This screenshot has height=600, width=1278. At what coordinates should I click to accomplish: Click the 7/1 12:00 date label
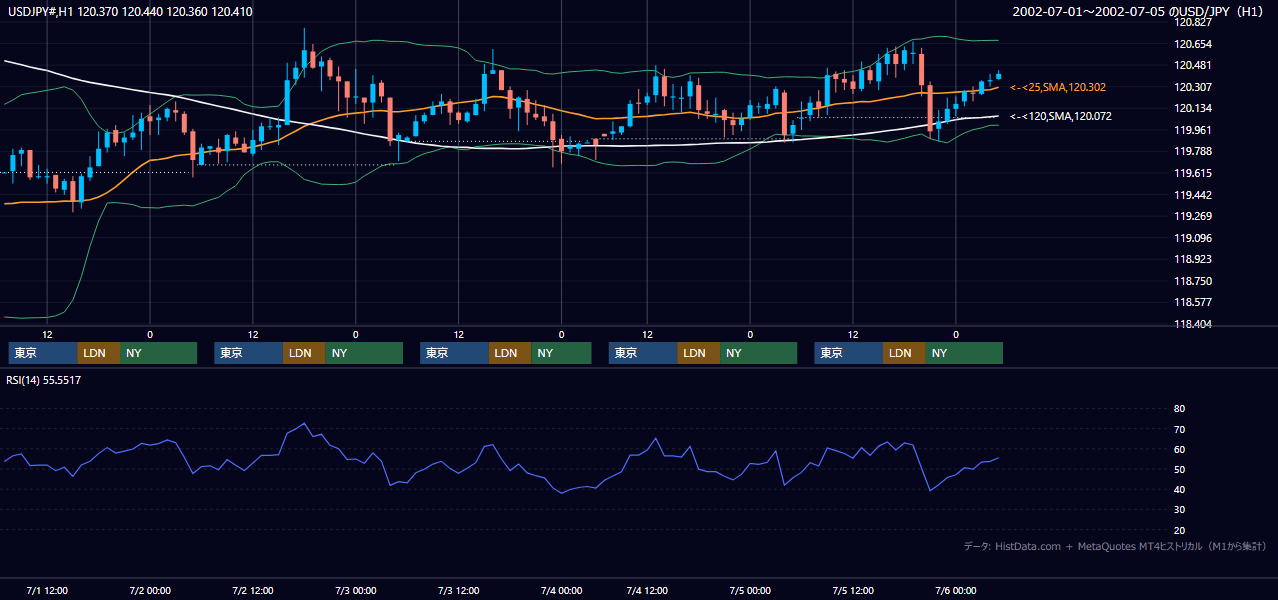[x=47, y=590]
